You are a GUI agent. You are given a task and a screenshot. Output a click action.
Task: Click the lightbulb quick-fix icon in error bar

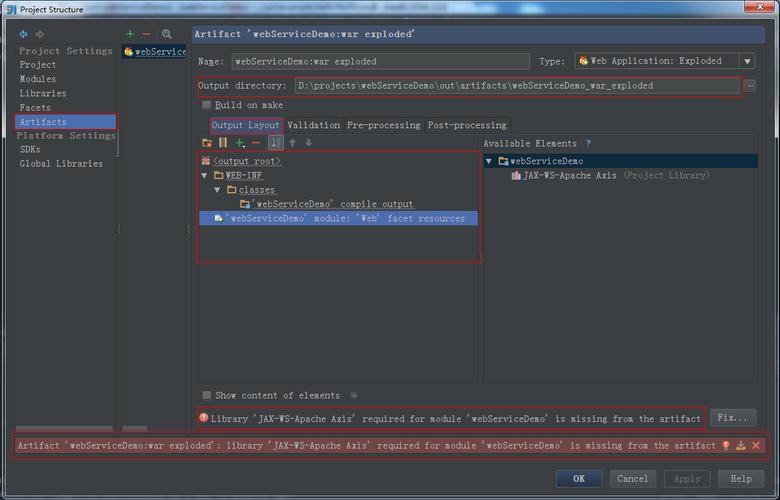[x=726, y=446]
